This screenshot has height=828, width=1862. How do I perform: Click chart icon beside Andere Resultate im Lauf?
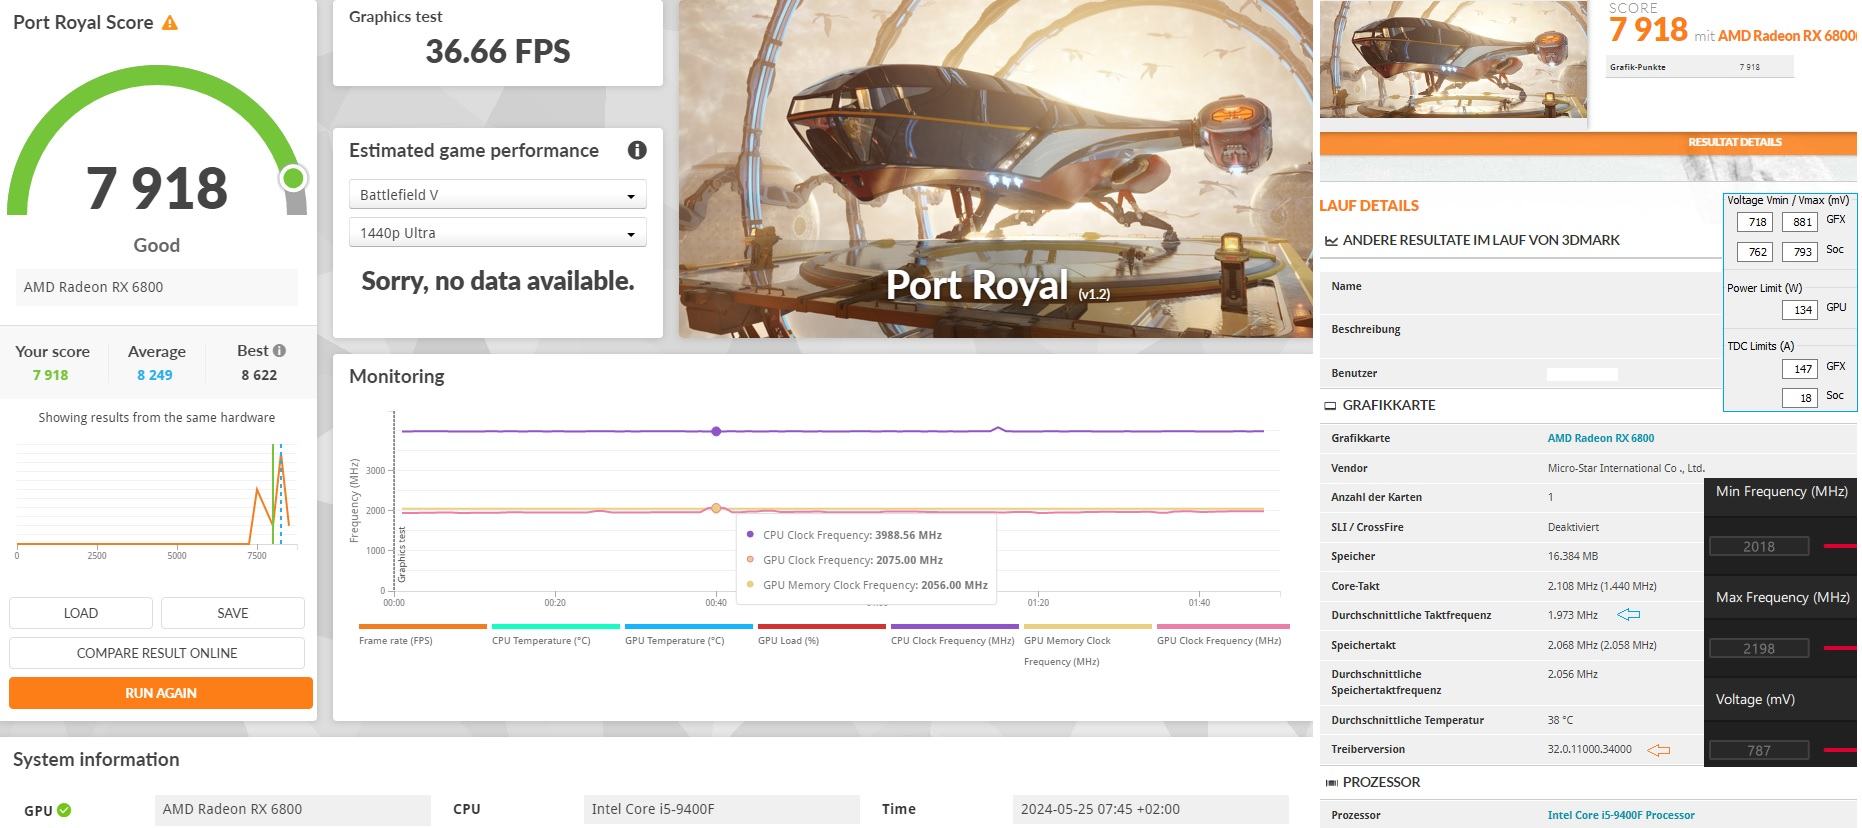(x=1331, y=241)
